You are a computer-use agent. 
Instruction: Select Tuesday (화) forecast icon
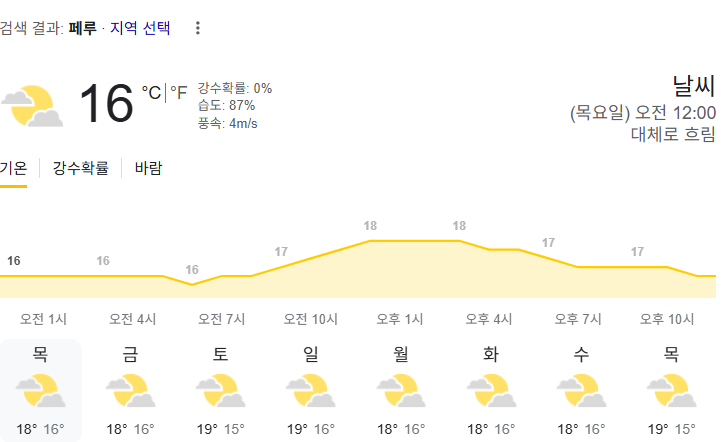pyautogui.click(x=491, y=390)
